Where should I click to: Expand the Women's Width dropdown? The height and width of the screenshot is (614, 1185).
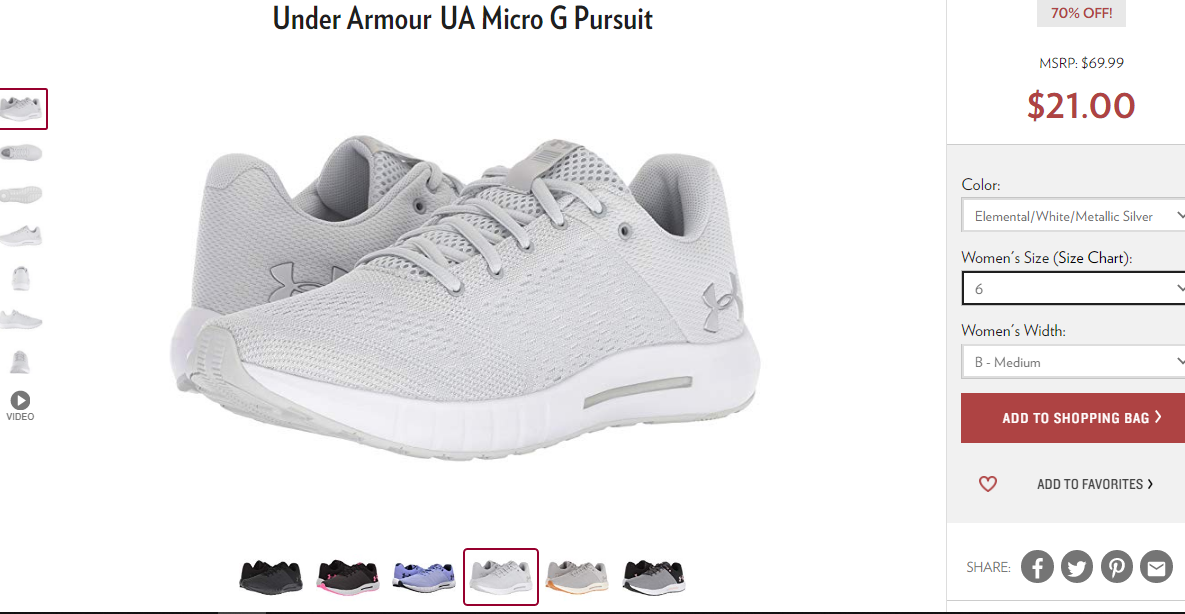1073,361
